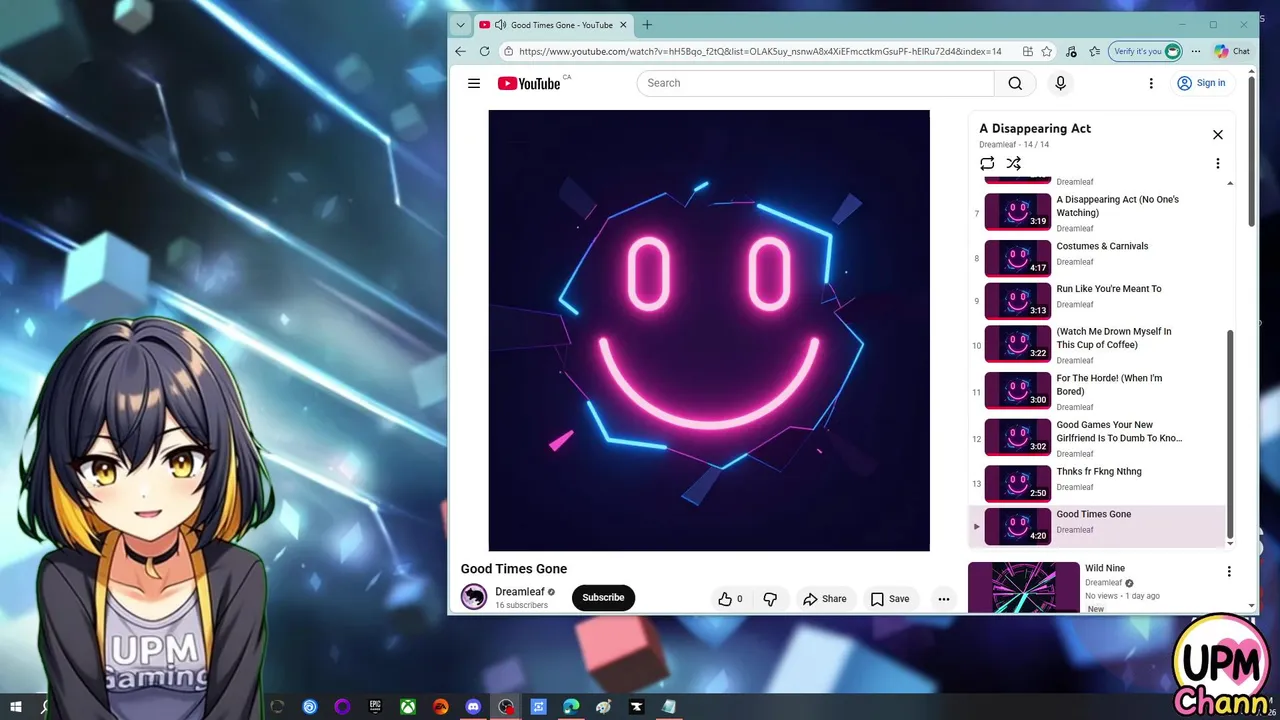Close the A Disappearing Act playlist panel

coord(1217,134)
